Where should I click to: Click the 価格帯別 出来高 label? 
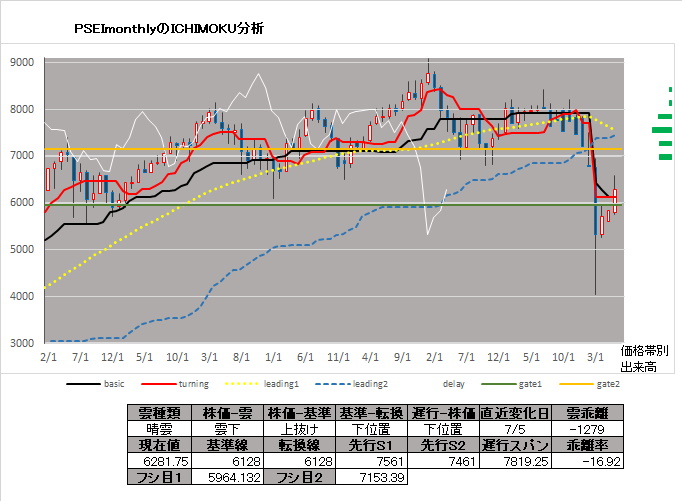tap(644, 359)
